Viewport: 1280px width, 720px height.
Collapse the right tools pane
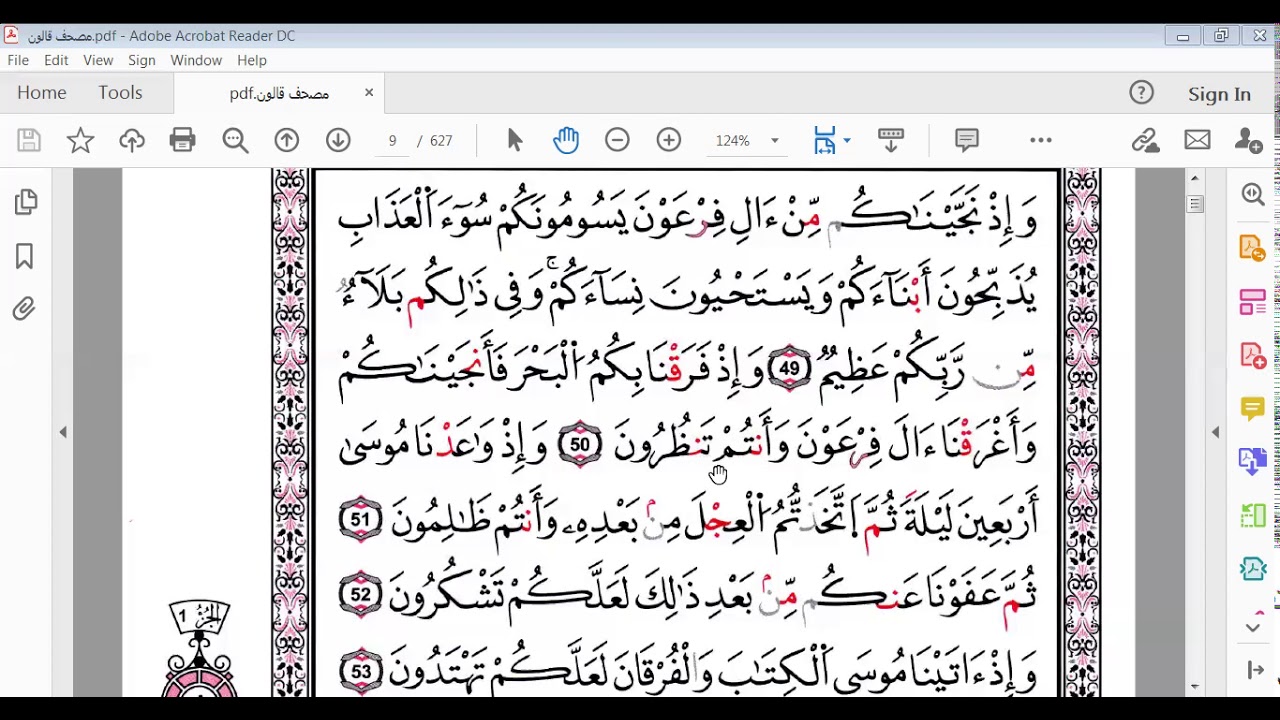pyautogui.click(x=1256, y=670)
